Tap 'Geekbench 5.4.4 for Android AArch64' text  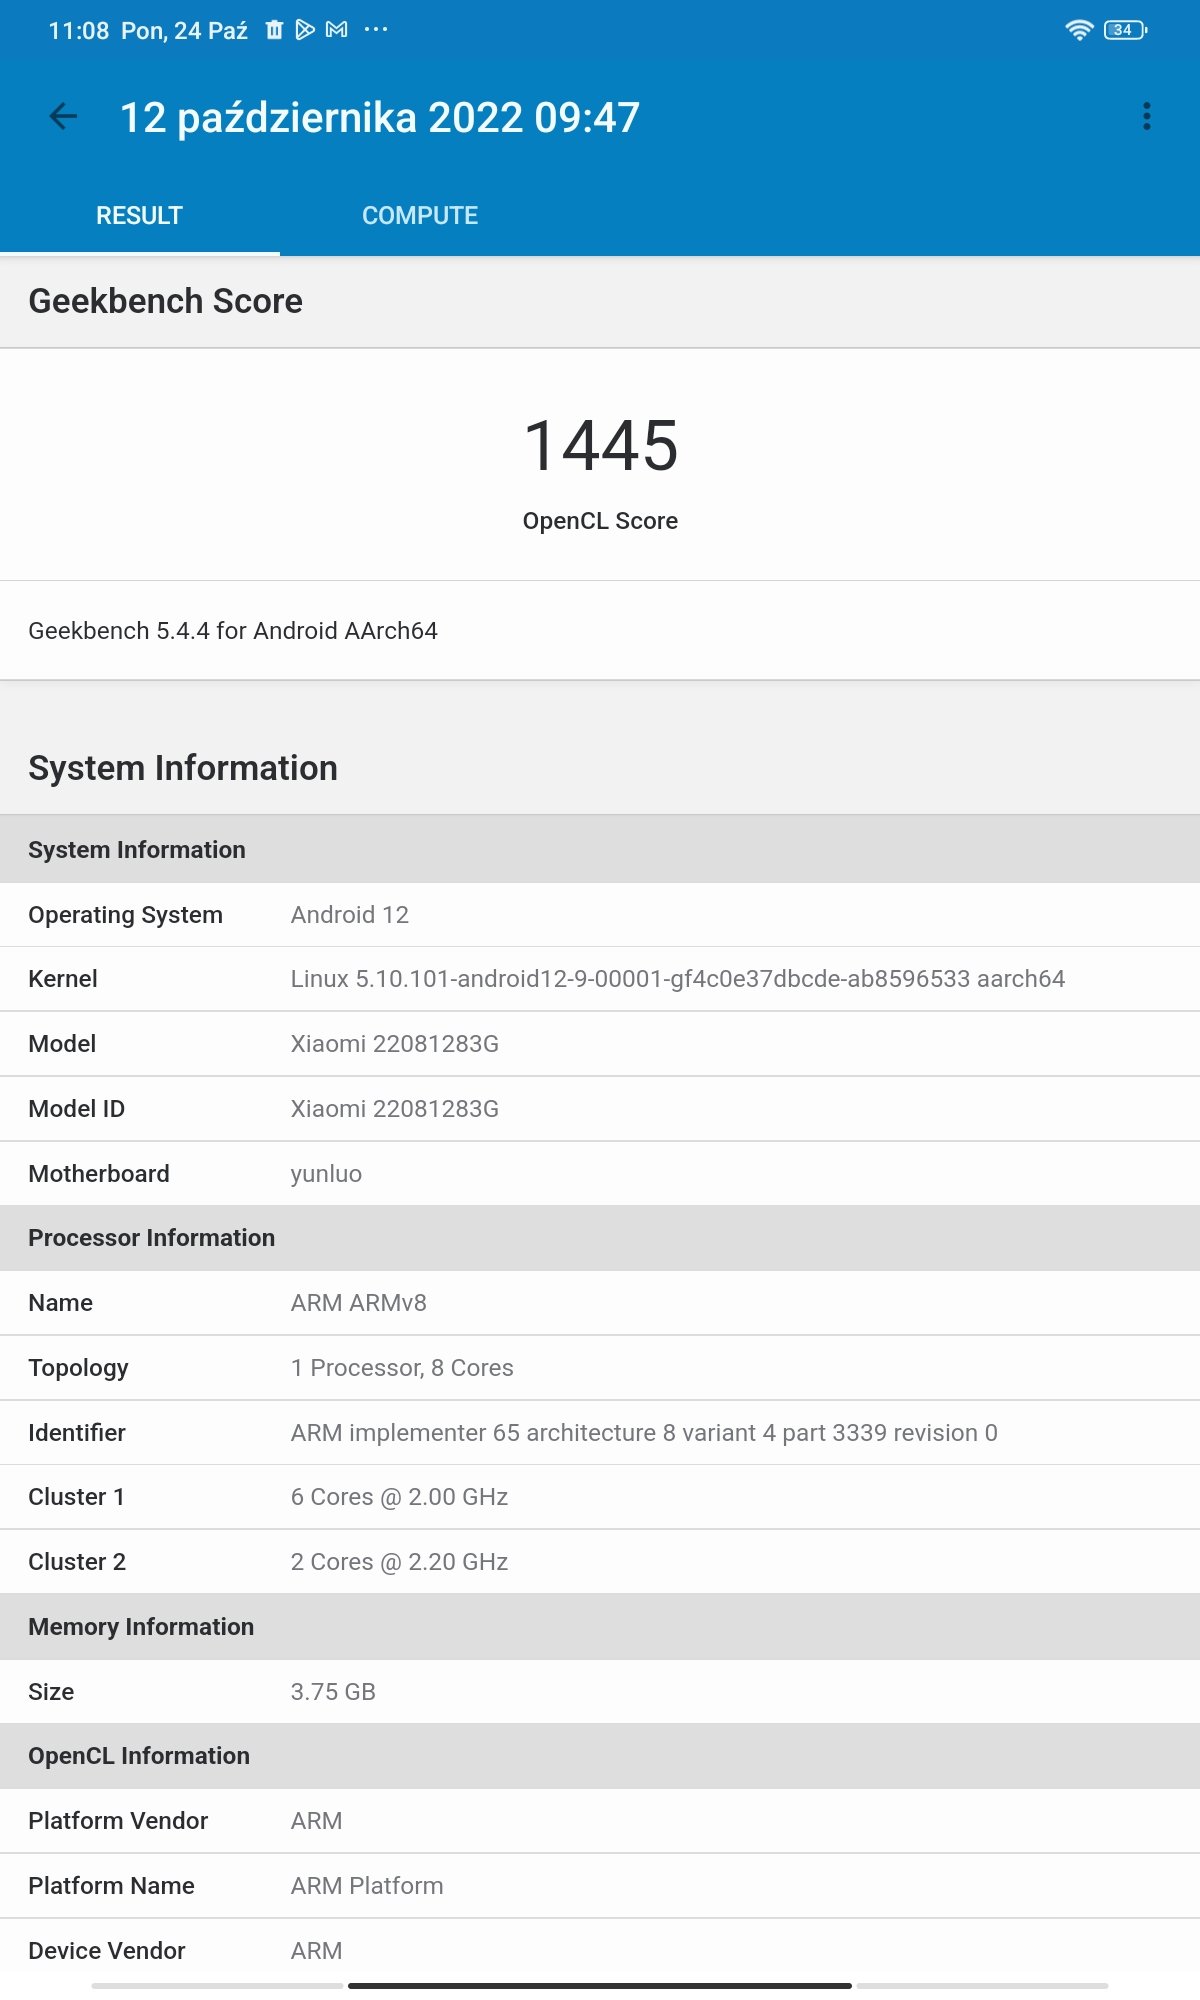(x=233, y=631)
